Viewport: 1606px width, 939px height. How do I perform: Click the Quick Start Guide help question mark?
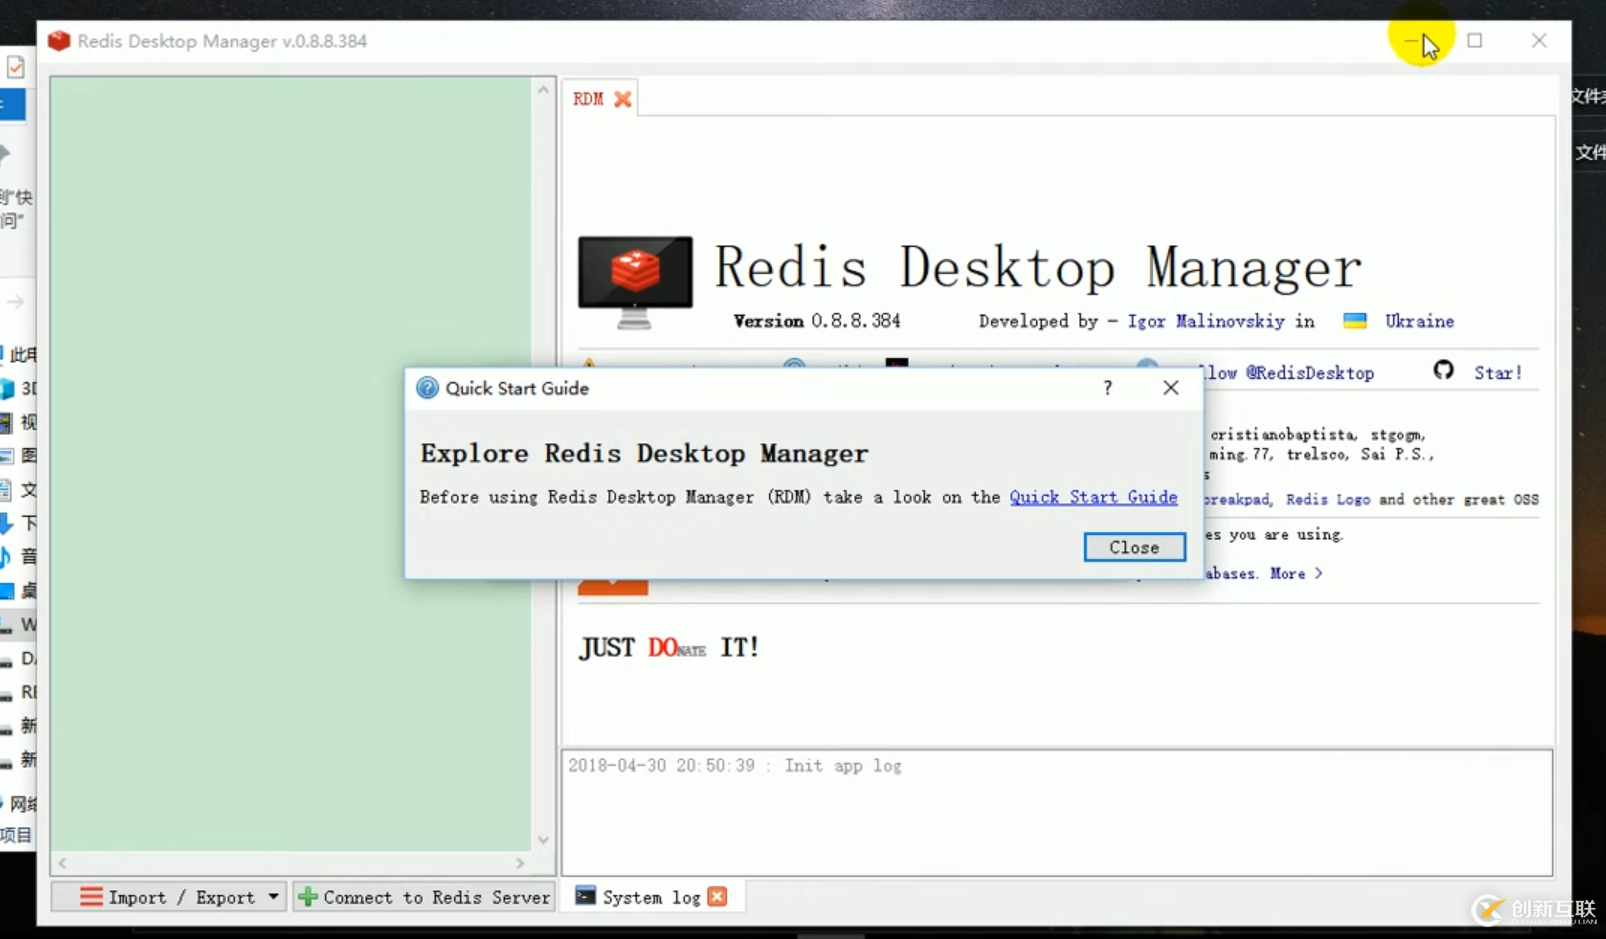[1107, 388]
